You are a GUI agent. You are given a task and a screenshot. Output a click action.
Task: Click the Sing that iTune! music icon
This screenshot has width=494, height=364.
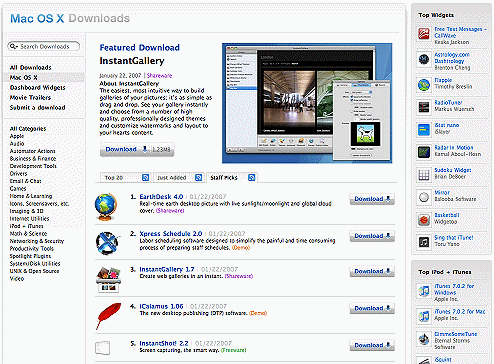tap(424, 242)
